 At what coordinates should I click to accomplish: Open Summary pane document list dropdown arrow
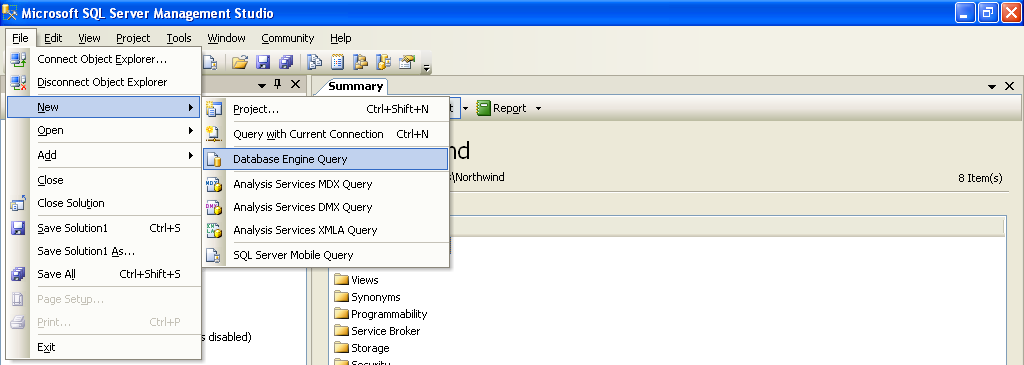click(x=992, y=86)
